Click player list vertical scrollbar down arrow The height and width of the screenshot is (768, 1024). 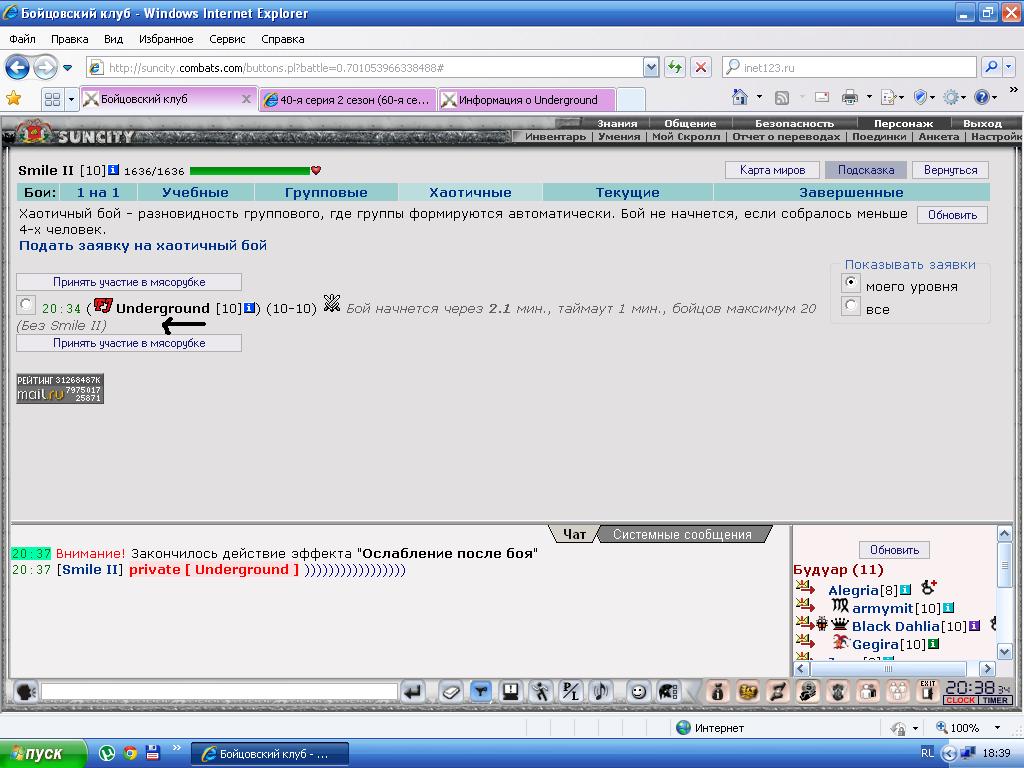point(1005,650)
